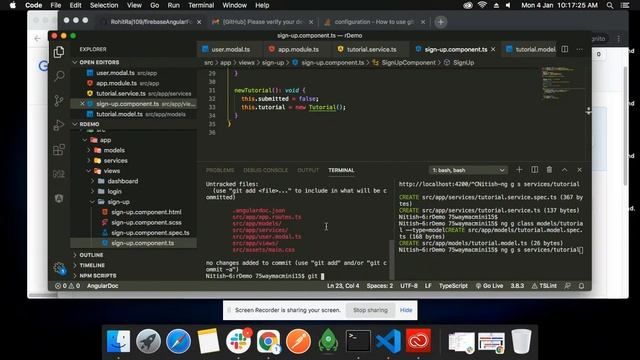Open the Search view in activity bar
Viewport: 640px width, 360px height.
[59, 76]
